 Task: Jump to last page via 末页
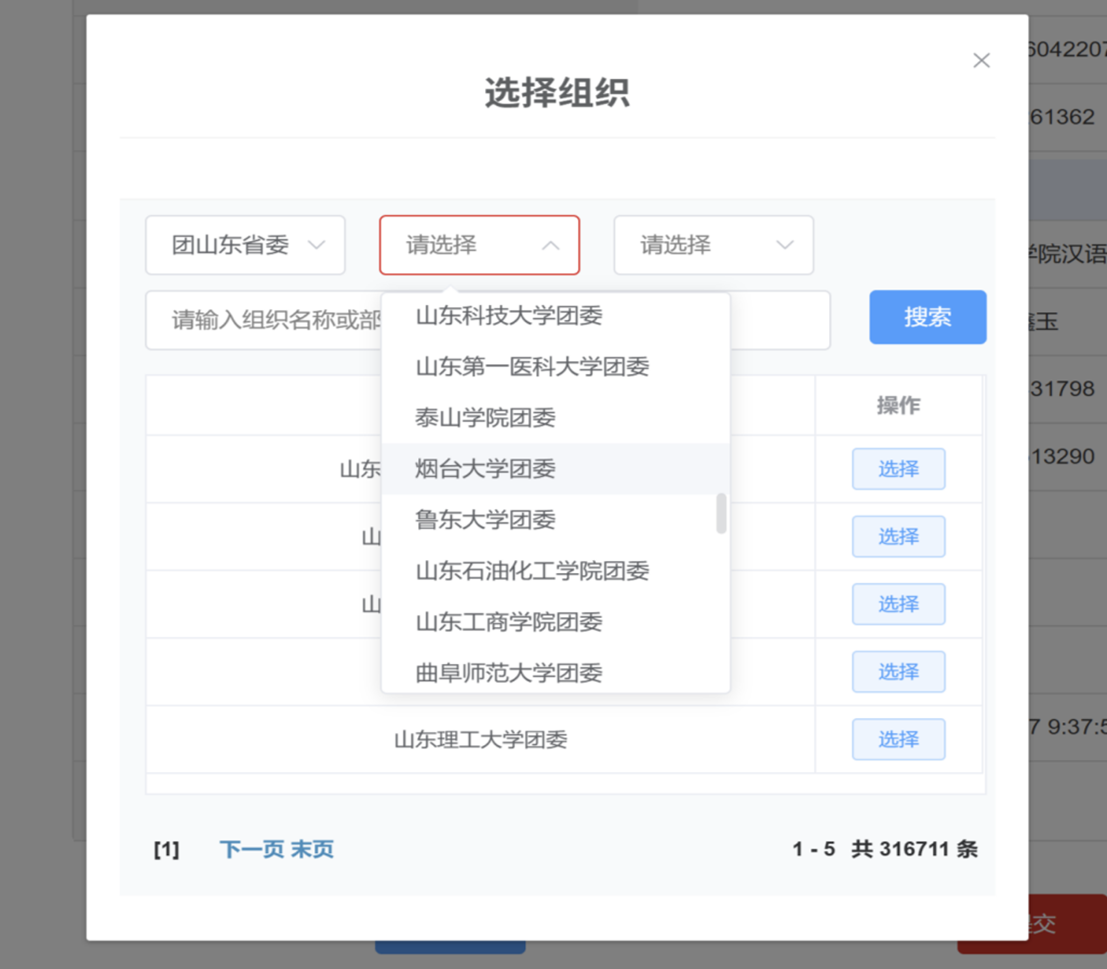click(x=312, y=849)
